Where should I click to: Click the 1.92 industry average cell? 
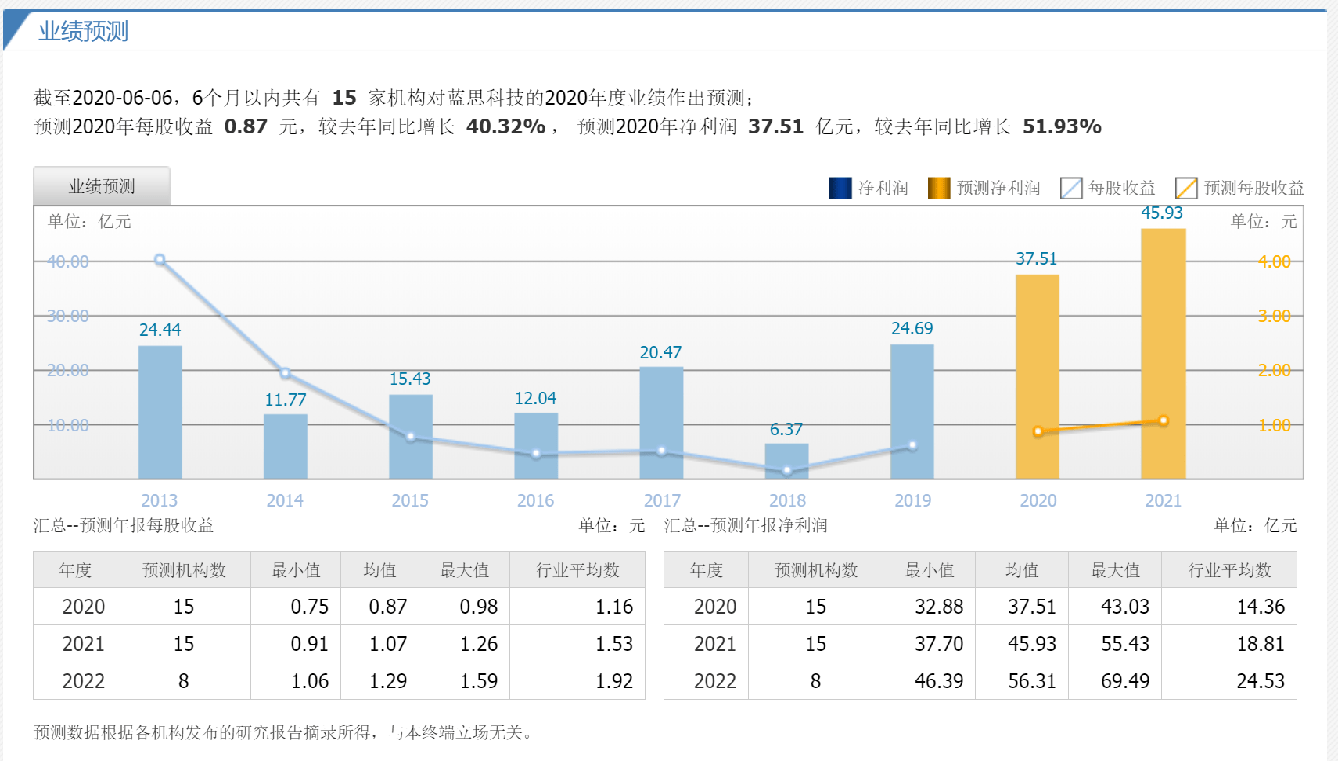[614, 681]
